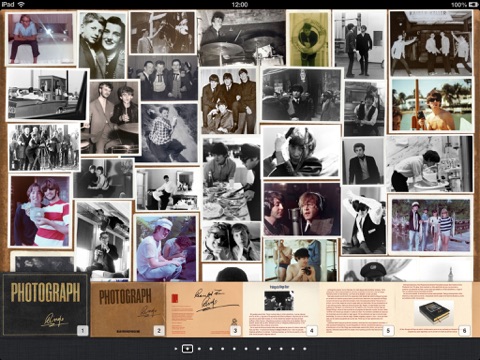Image resolution: width=480 pixels, height=360 pixels.
Task: Open page thumbnail 6 showing the boxed book
Action: [434, 309]
